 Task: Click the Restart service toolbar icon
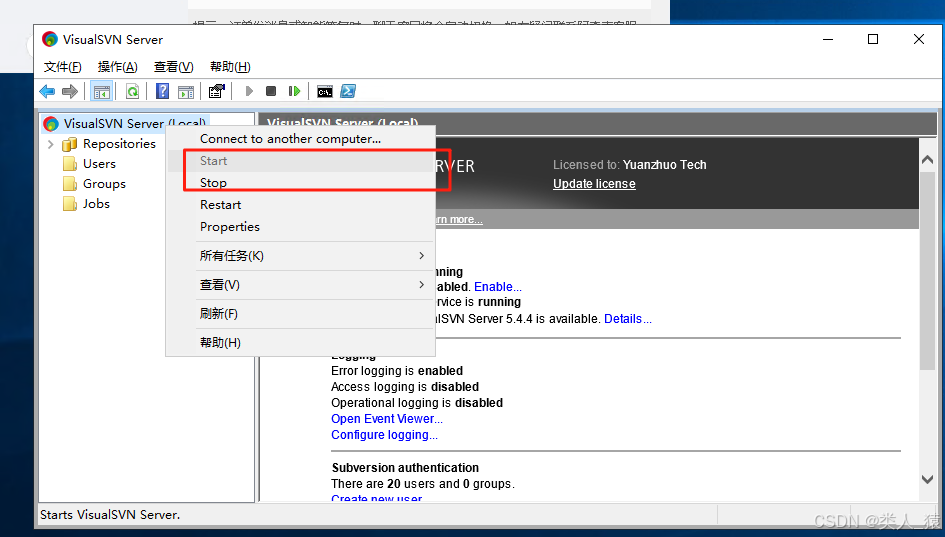point(294,91)
